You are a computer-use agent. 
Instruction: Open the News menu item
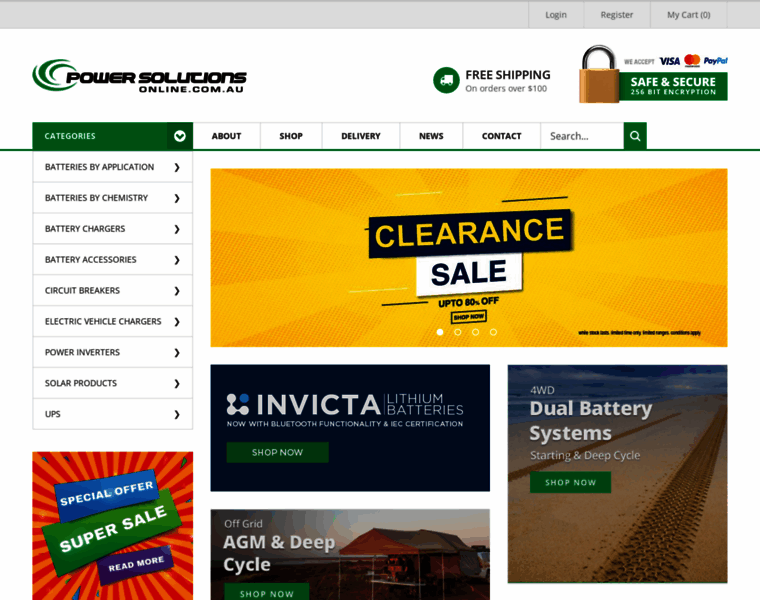point(431,136)
